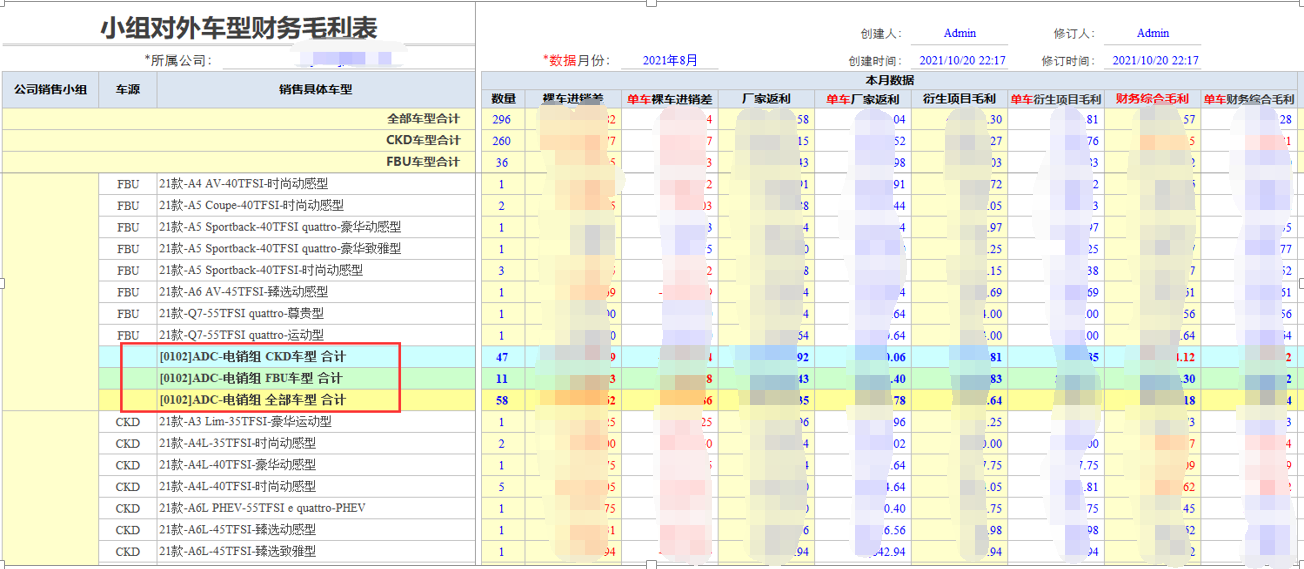Click [0102]ADC-电销组 FBU车型 合计 row

coord(251,378)
